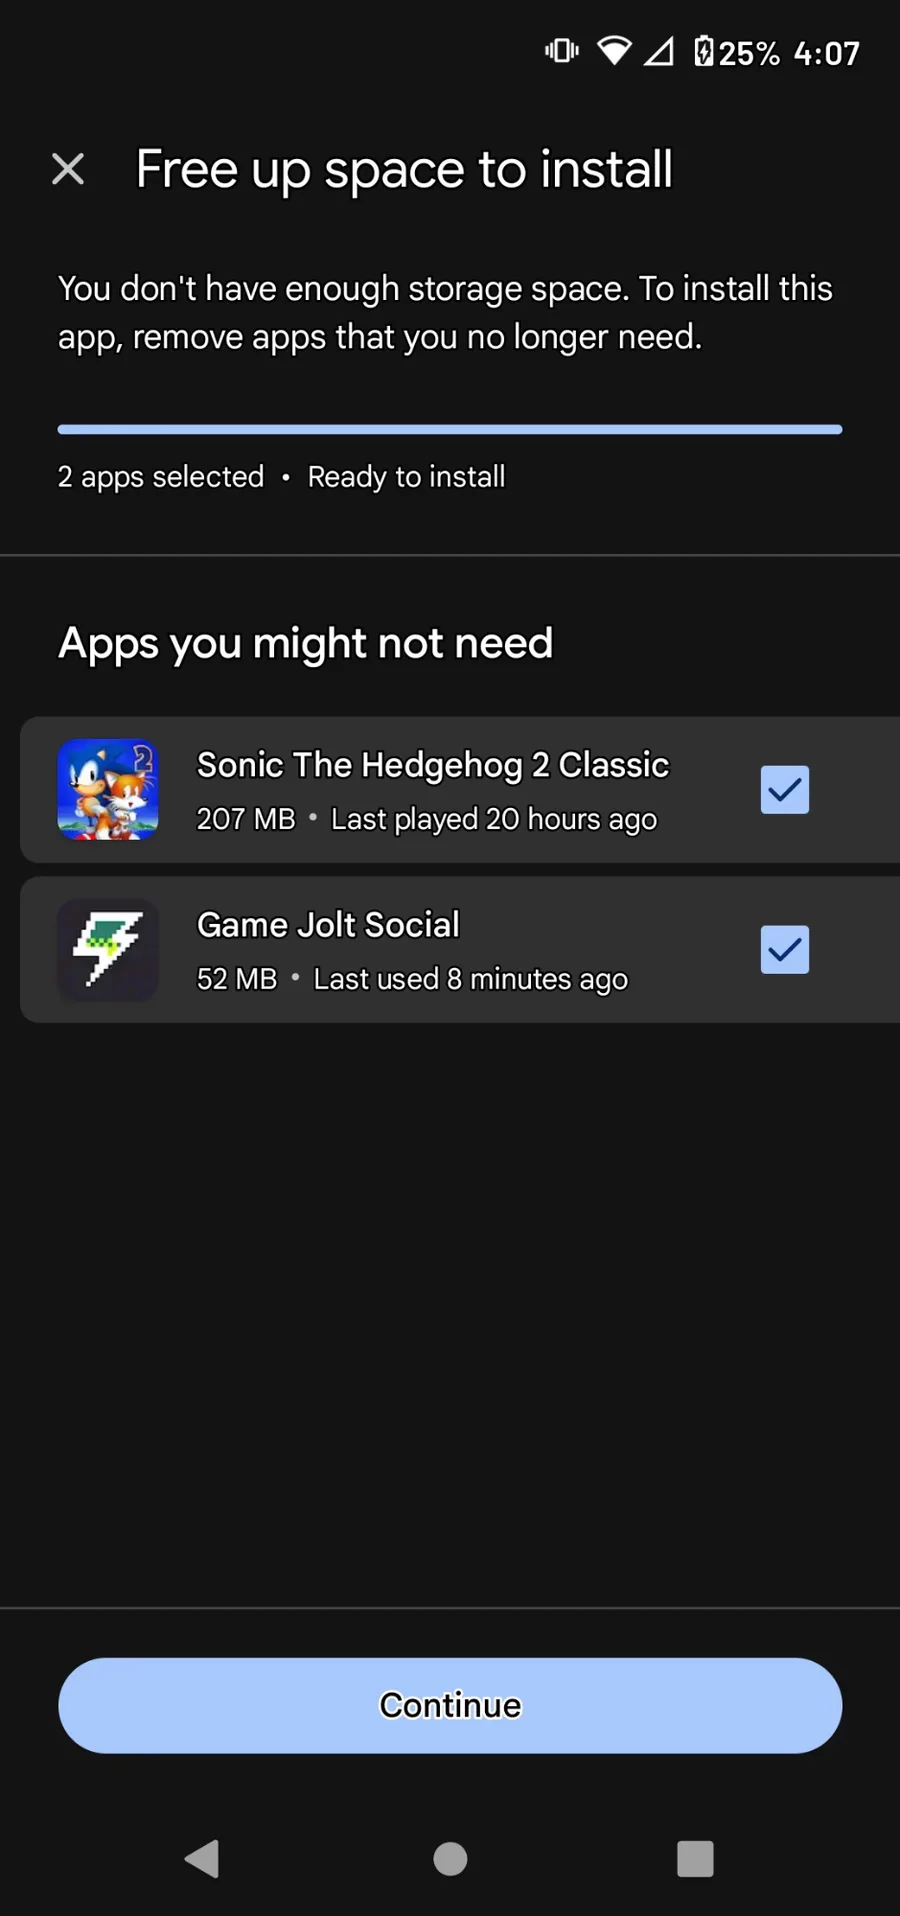Select the Sonic The Hedgehog 2 Classic title
This screenshot has width=900, height=1916.
coord(432,765)
